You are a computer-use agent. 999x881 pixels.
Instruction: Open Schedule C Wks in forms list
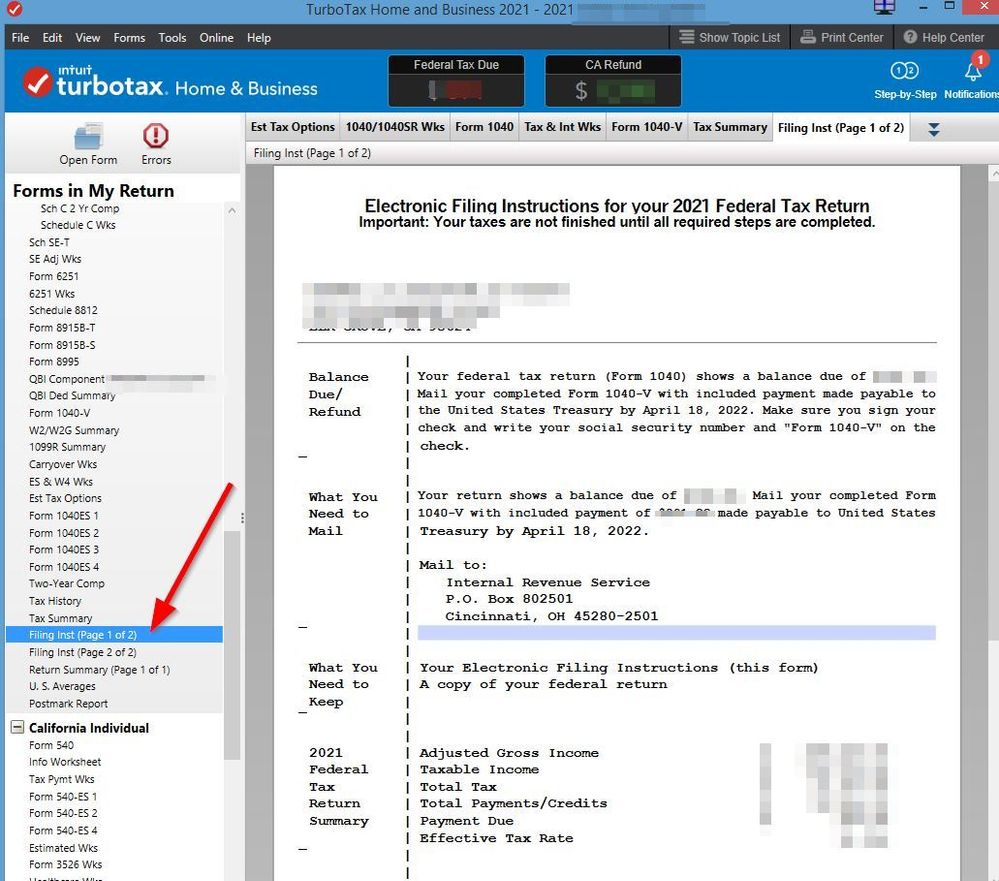point(78,225)
